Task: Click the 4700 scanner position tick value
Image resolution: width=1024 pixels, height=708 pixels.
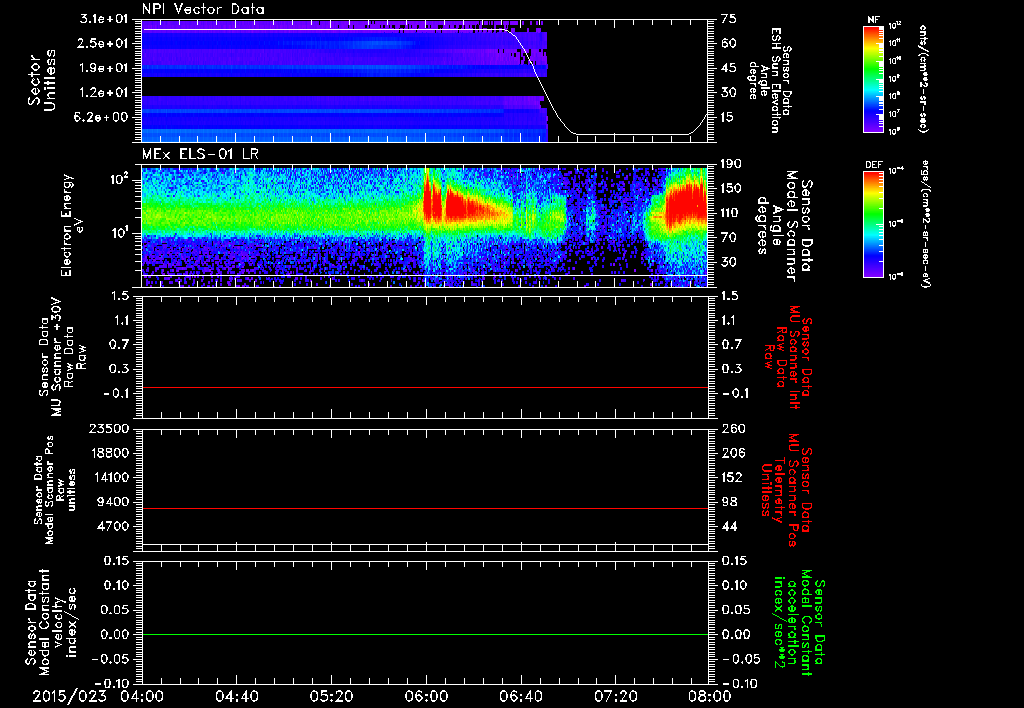Action: (x=113, y=526)
